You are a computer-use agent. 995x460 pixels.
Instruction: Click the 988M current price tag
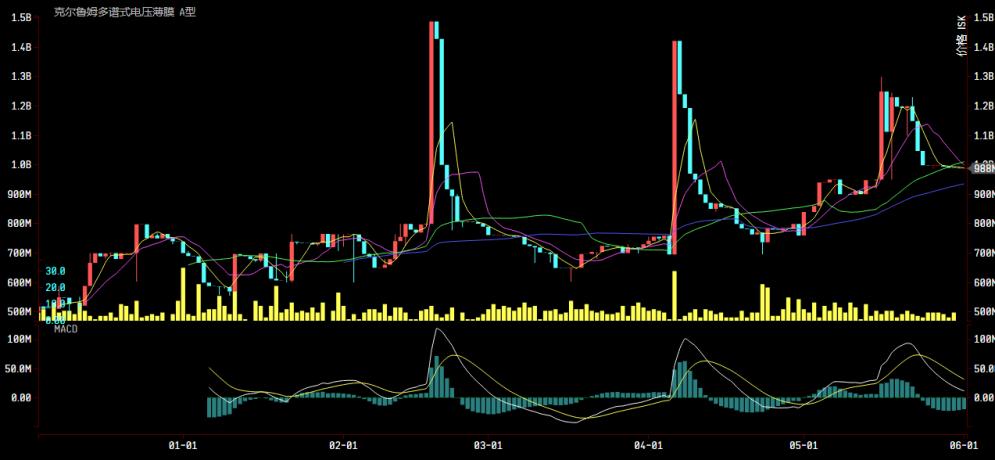982,168
